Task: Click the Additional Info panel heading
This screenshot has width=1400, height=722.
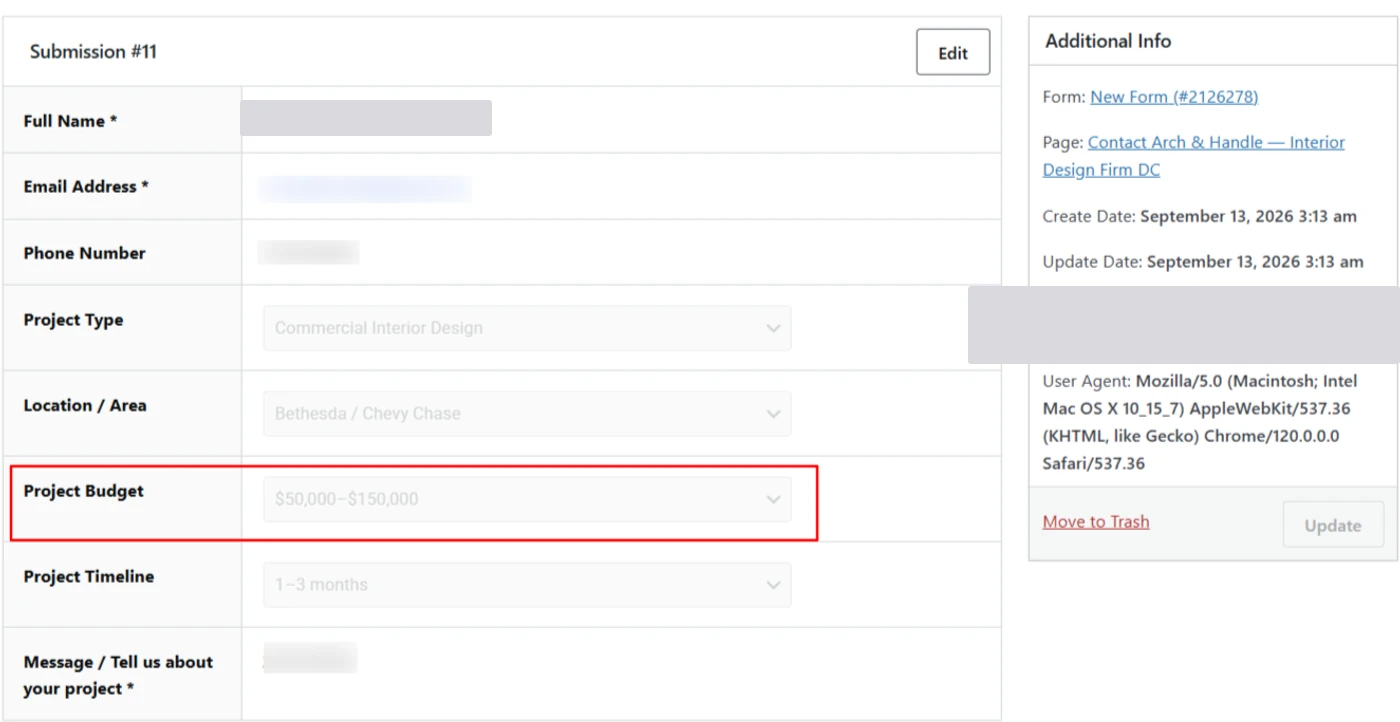Action: point(1108,41)
